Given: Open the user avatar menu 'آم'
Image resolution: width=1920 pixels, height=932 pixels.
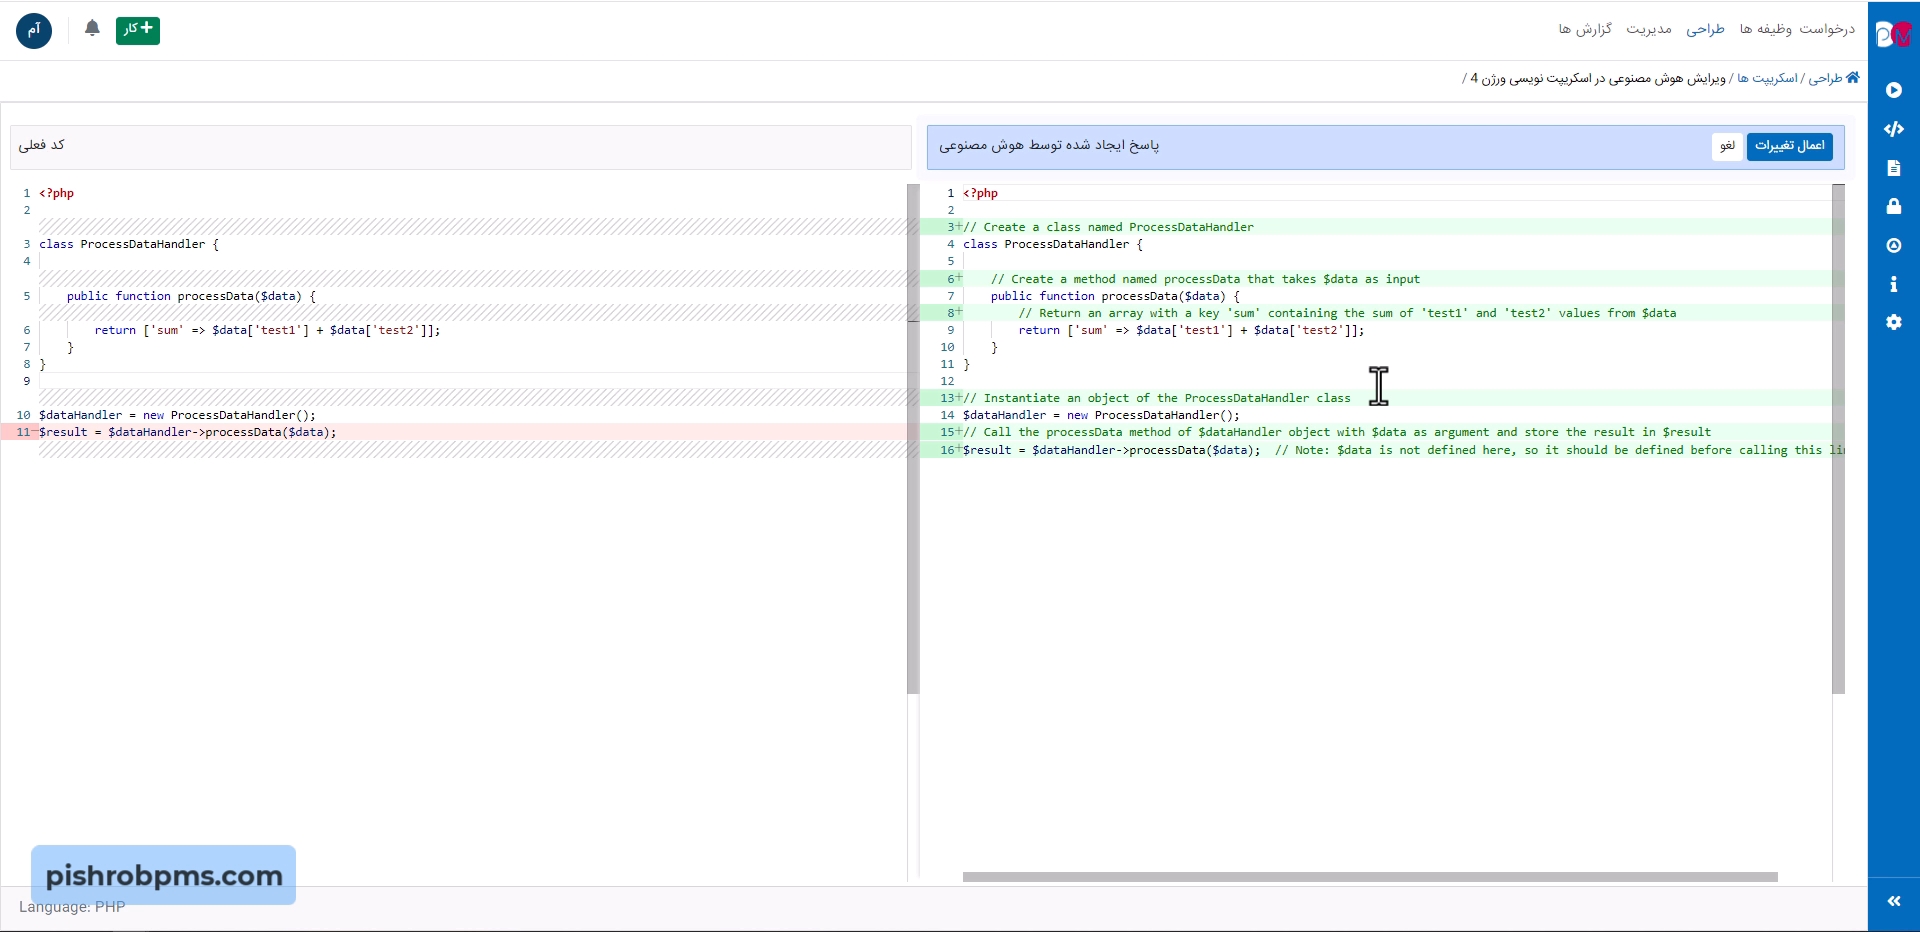Looking at the screenshot, I should pos(34,31).
